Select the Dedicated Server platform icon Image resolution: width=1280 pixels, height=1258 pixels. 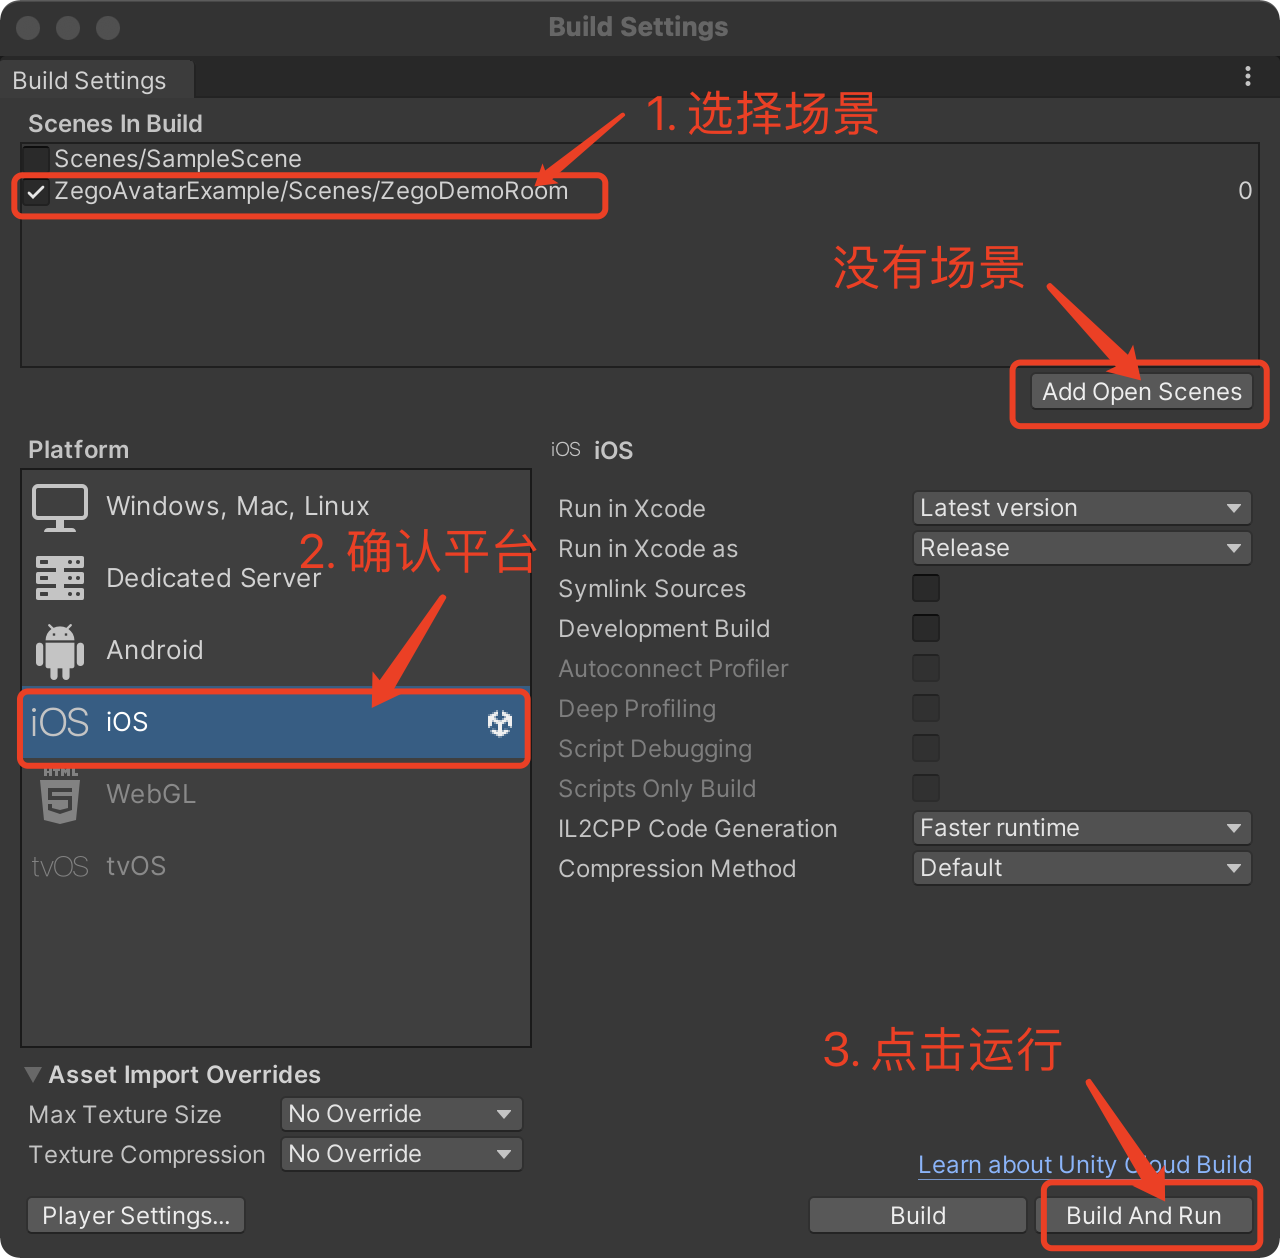pyautogui.click(x=60, y=578)
